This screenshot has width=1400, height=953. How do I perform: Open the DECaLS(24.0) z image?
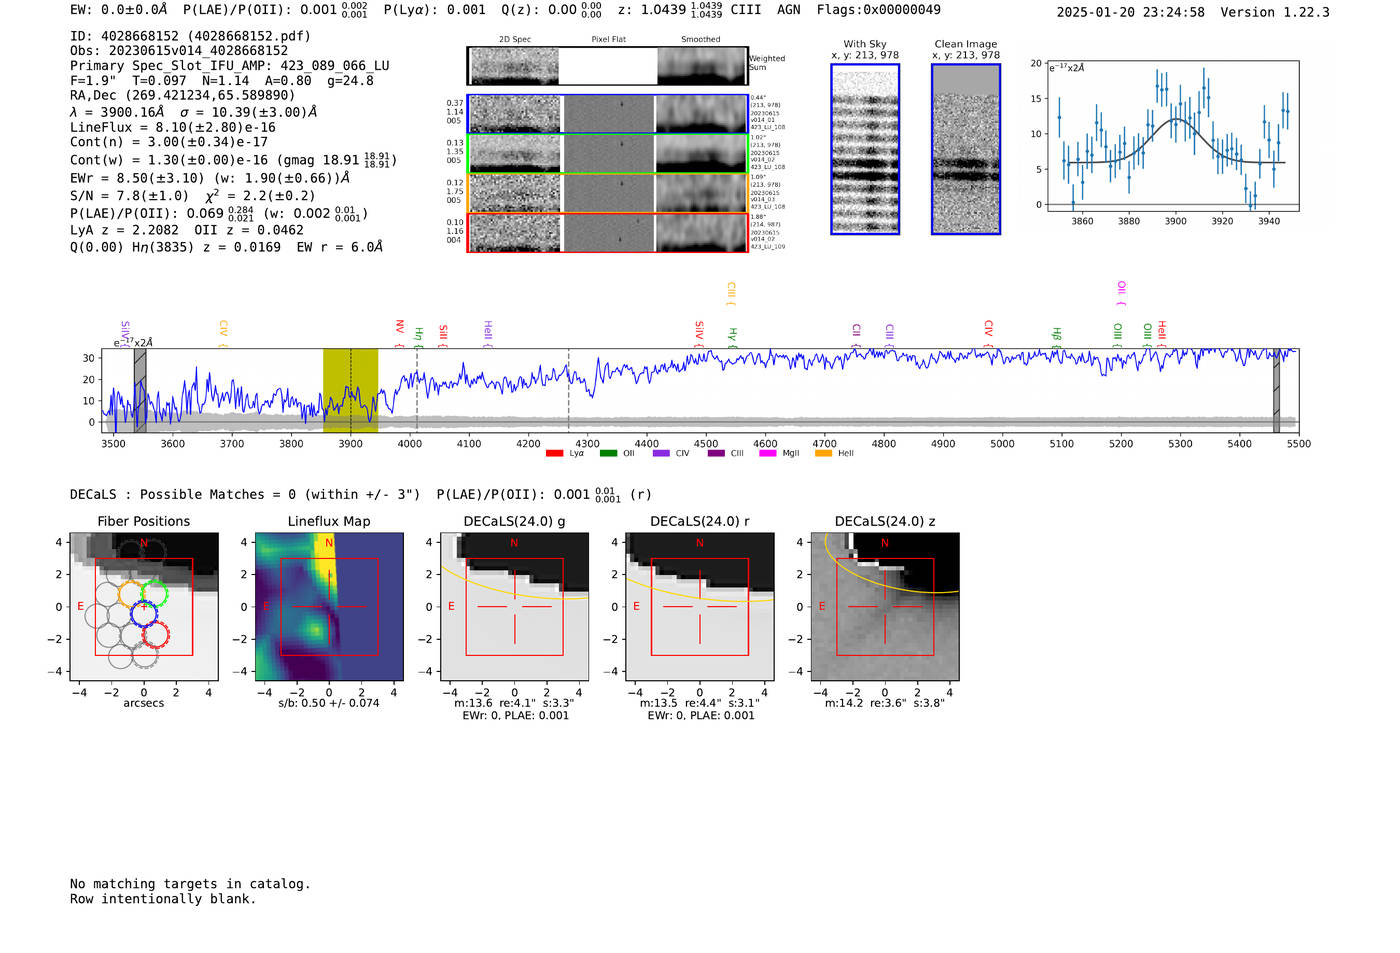pyautogui.click(x=885, y=607)
